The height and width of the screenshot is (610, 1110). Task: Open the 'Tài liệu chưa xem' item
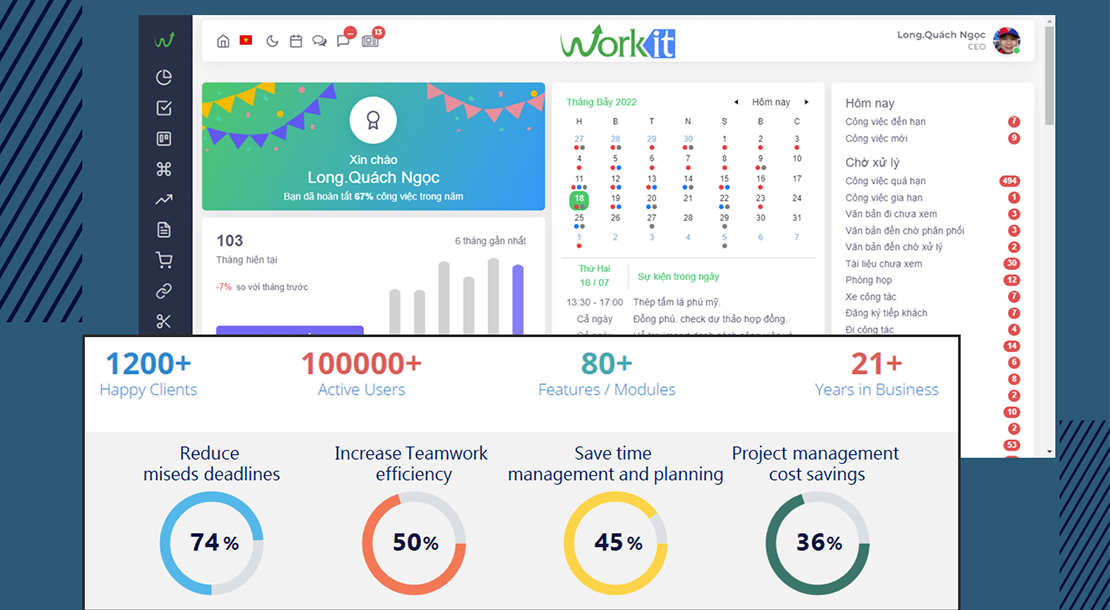[x=883, y=263]
